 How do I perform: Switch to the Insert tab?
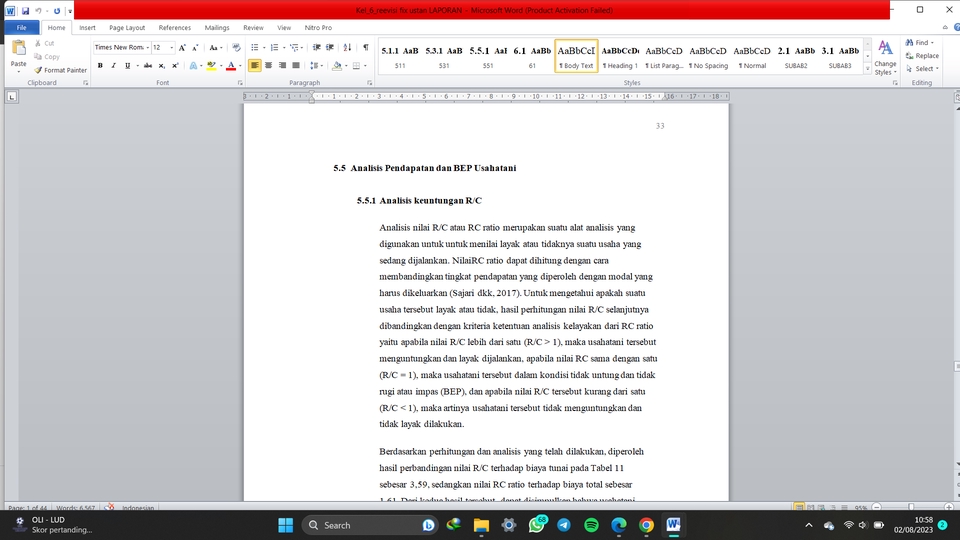87,28
